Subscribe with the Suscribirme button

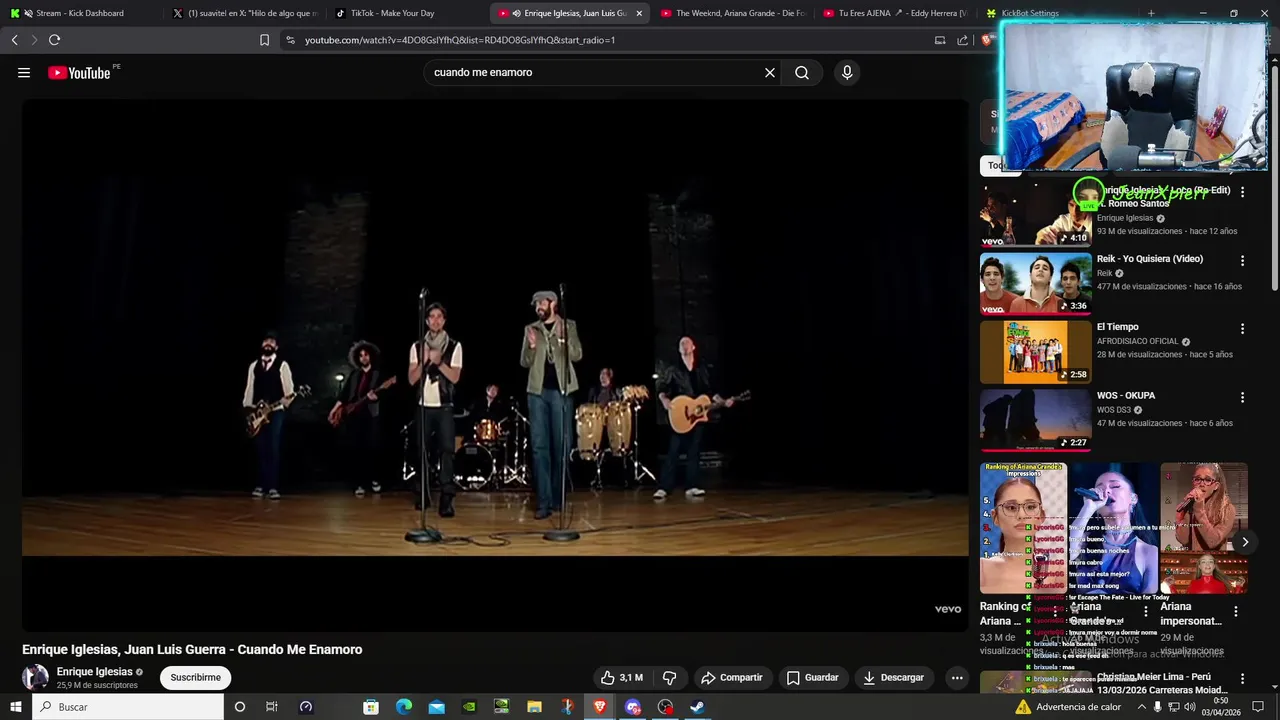195,678
